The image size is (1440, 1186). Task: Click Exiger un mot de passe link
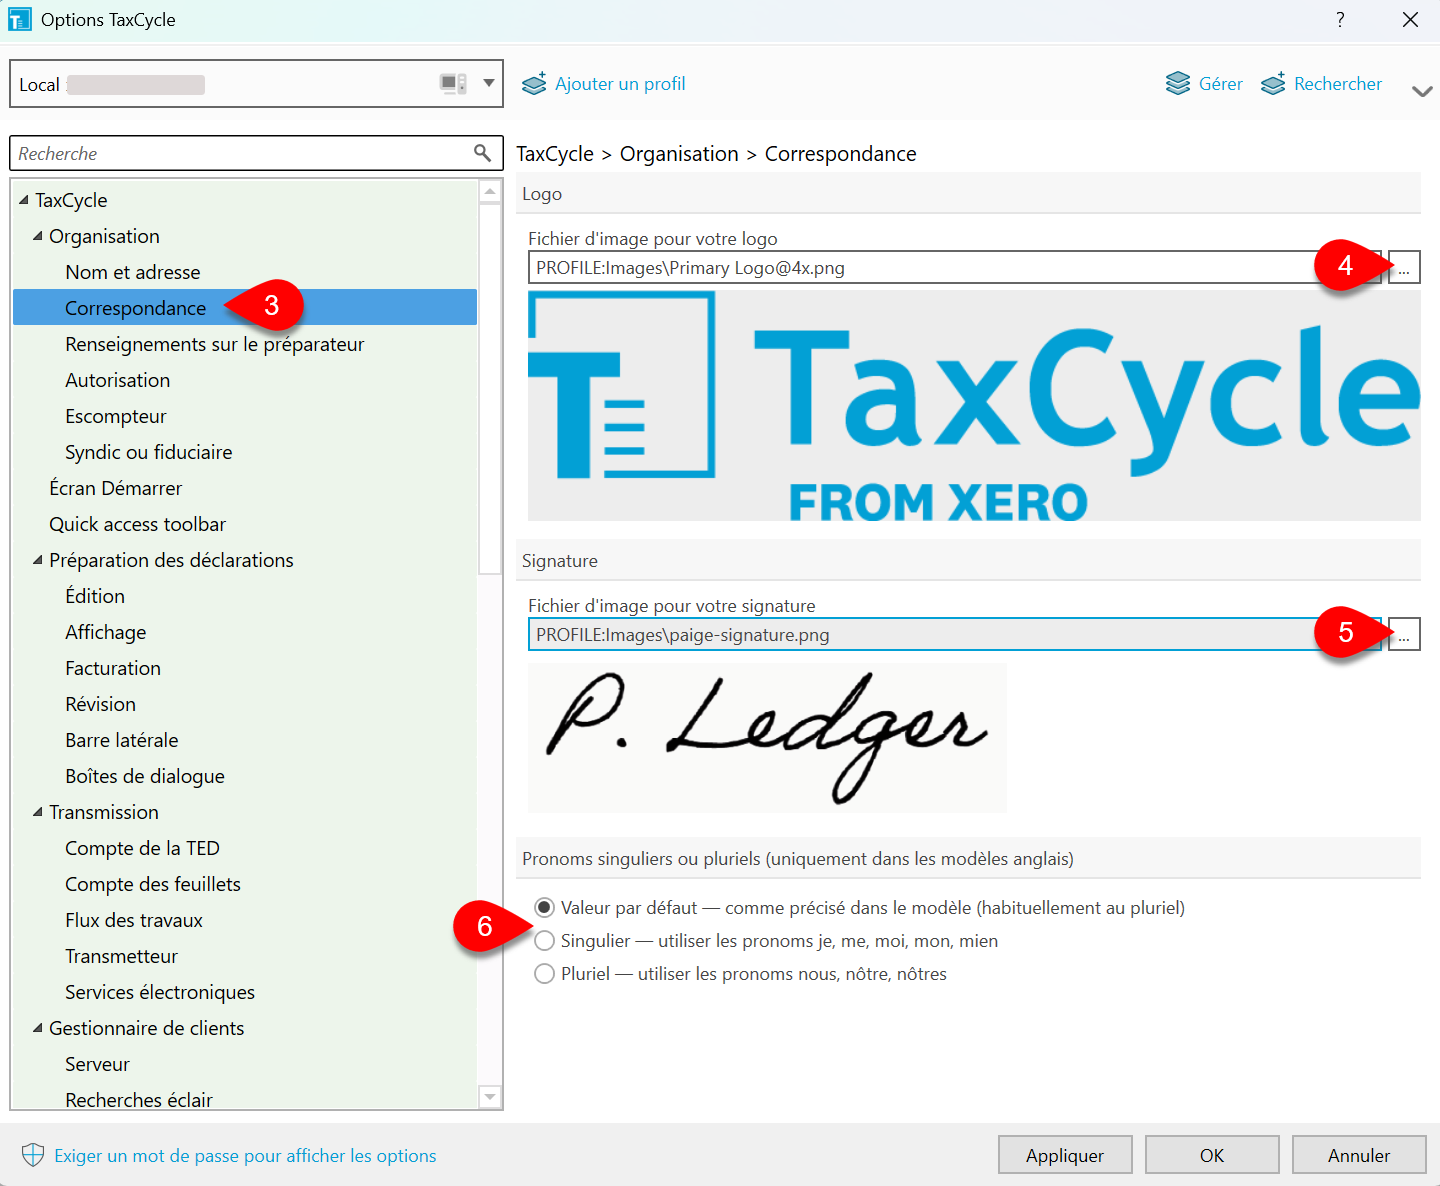pos(245,1156)
